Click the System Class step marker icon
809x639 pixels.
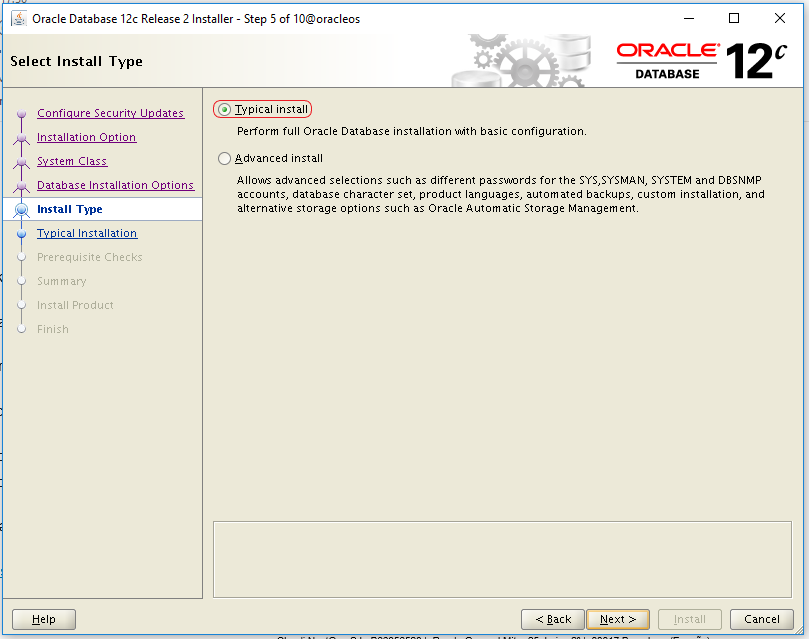click(22, 162)
